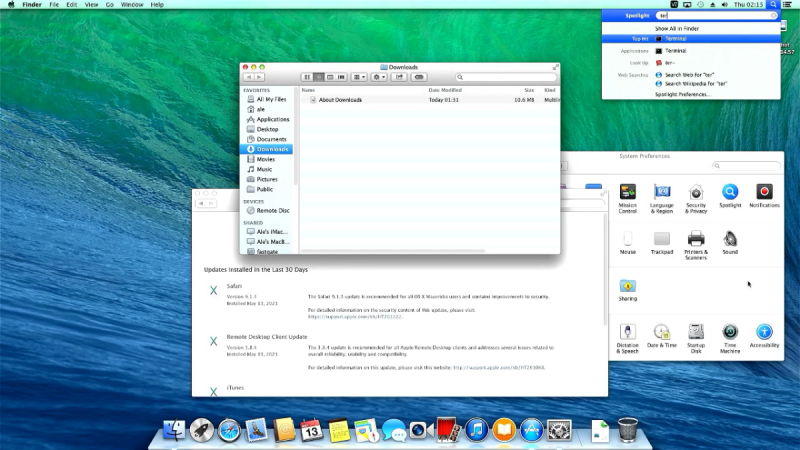Image resolution: width=800 pixels, height=450 pixels.
Task: Switch Finder to column view
Action: [330, 77]
